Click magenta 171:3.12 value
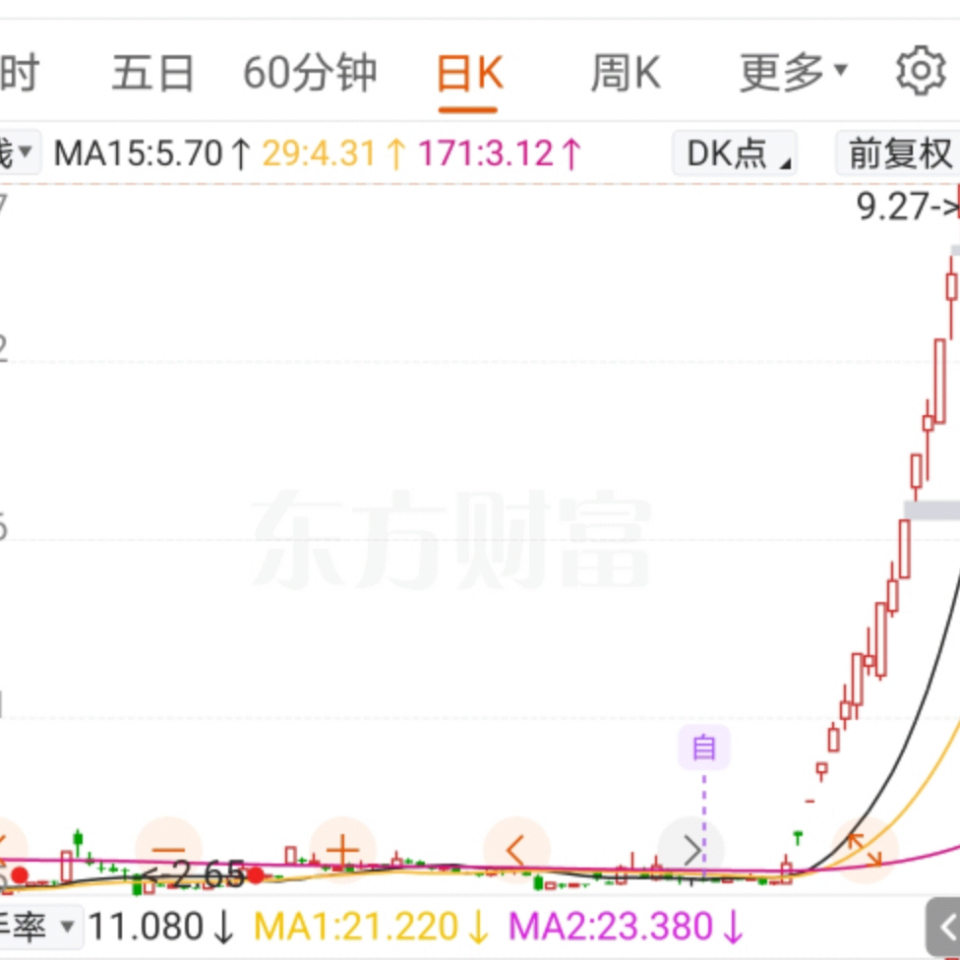This screenshot has height=960, width=960. (x=500, y=153)
